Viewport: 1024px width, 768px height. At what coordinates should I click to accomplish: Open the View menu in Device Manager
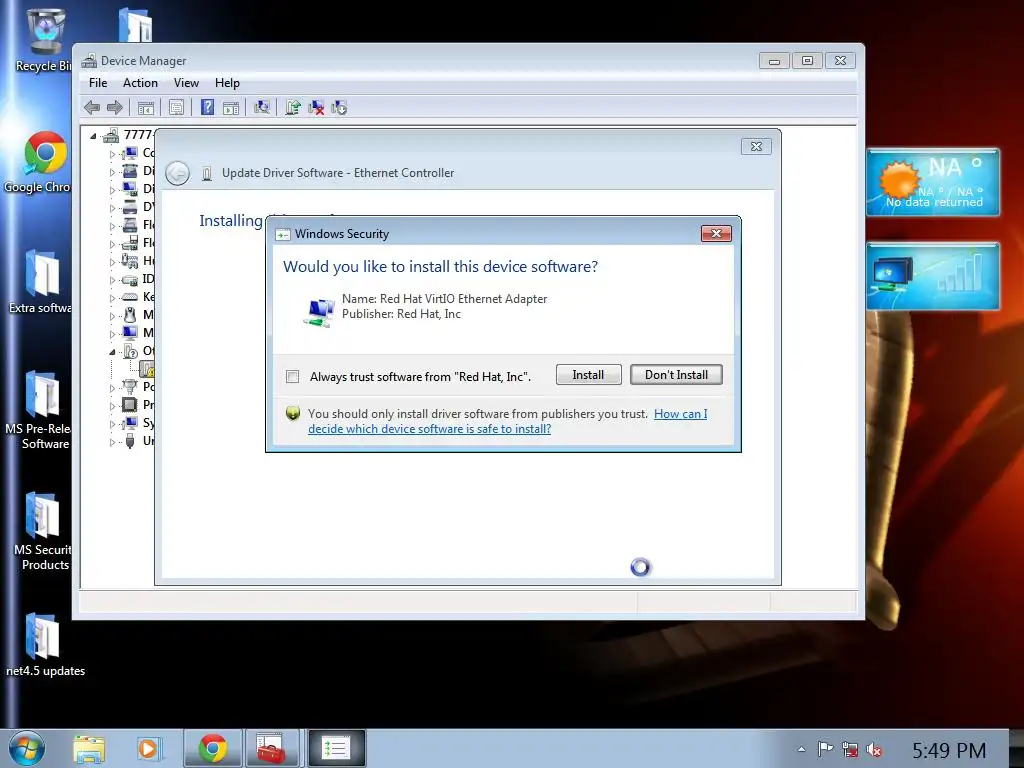[186, 83]
